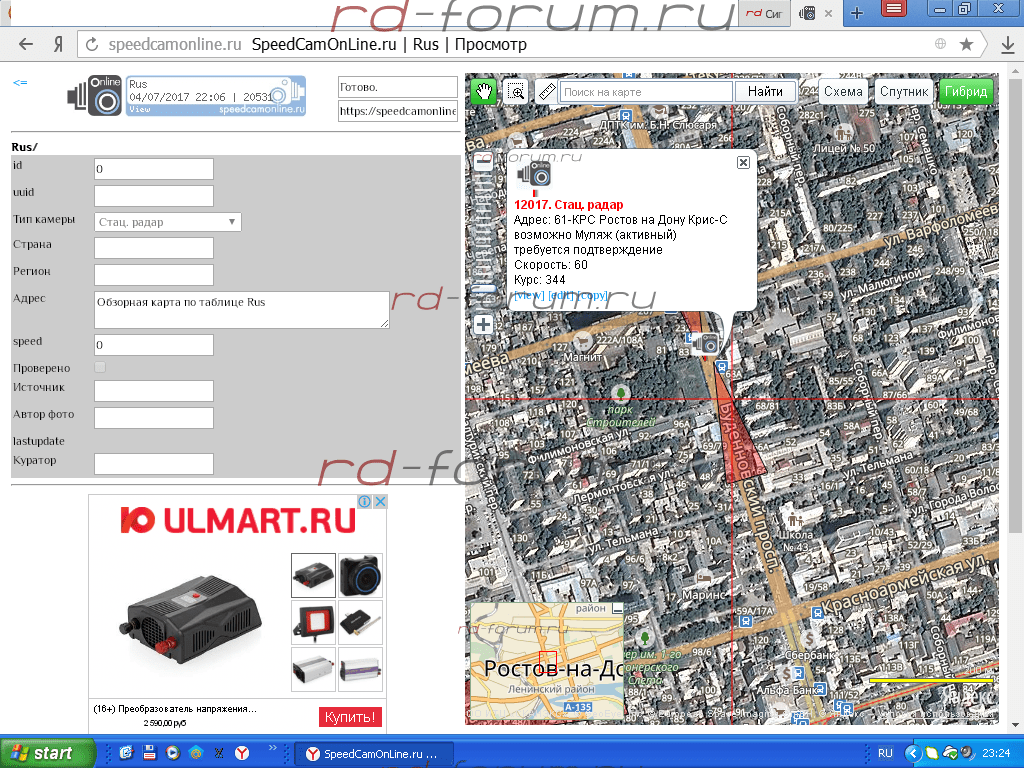Screen dimensions: 1024x768
Task: Open the edit link in popup
Action: (x=560, y=295)
